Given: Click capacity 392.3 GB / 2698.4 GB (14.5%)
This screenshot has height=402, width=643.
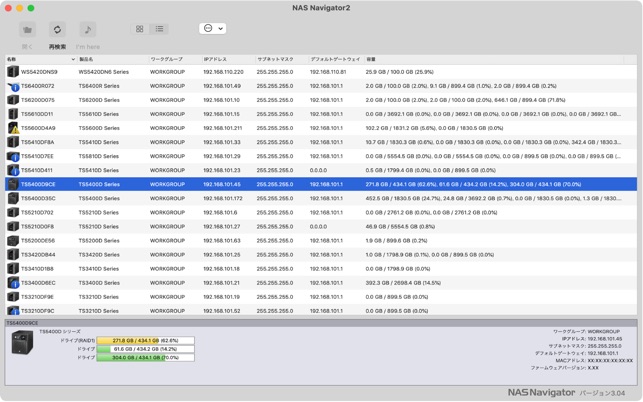Looking at the screenshot, I should point(403,283).
